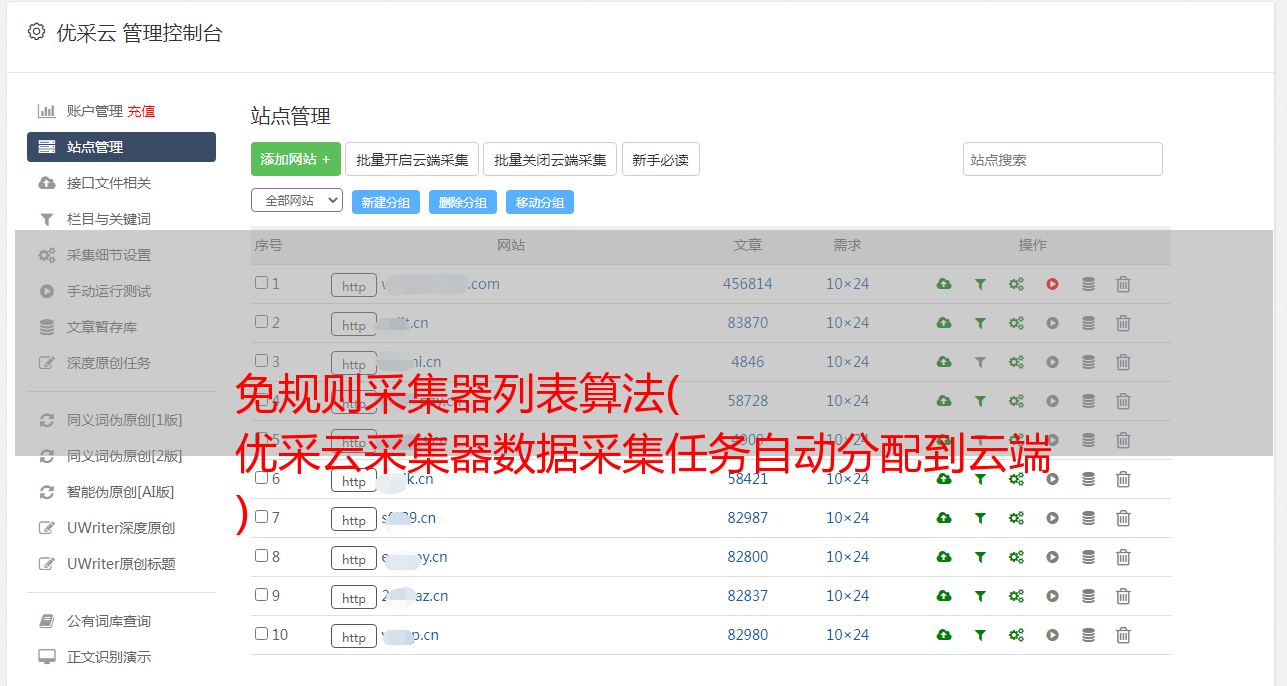Check the checkbox for row 2

pyautogui.click(x=261, y=322)
